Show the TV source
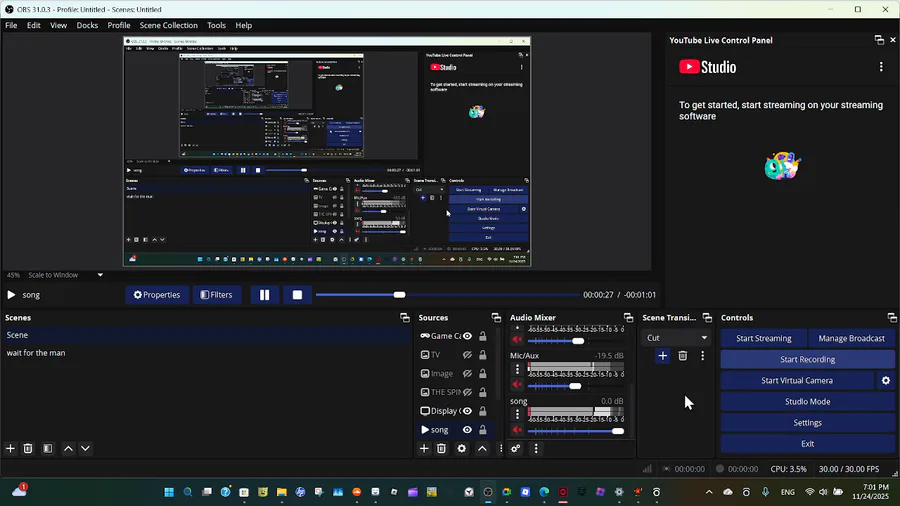 (467, 355)
